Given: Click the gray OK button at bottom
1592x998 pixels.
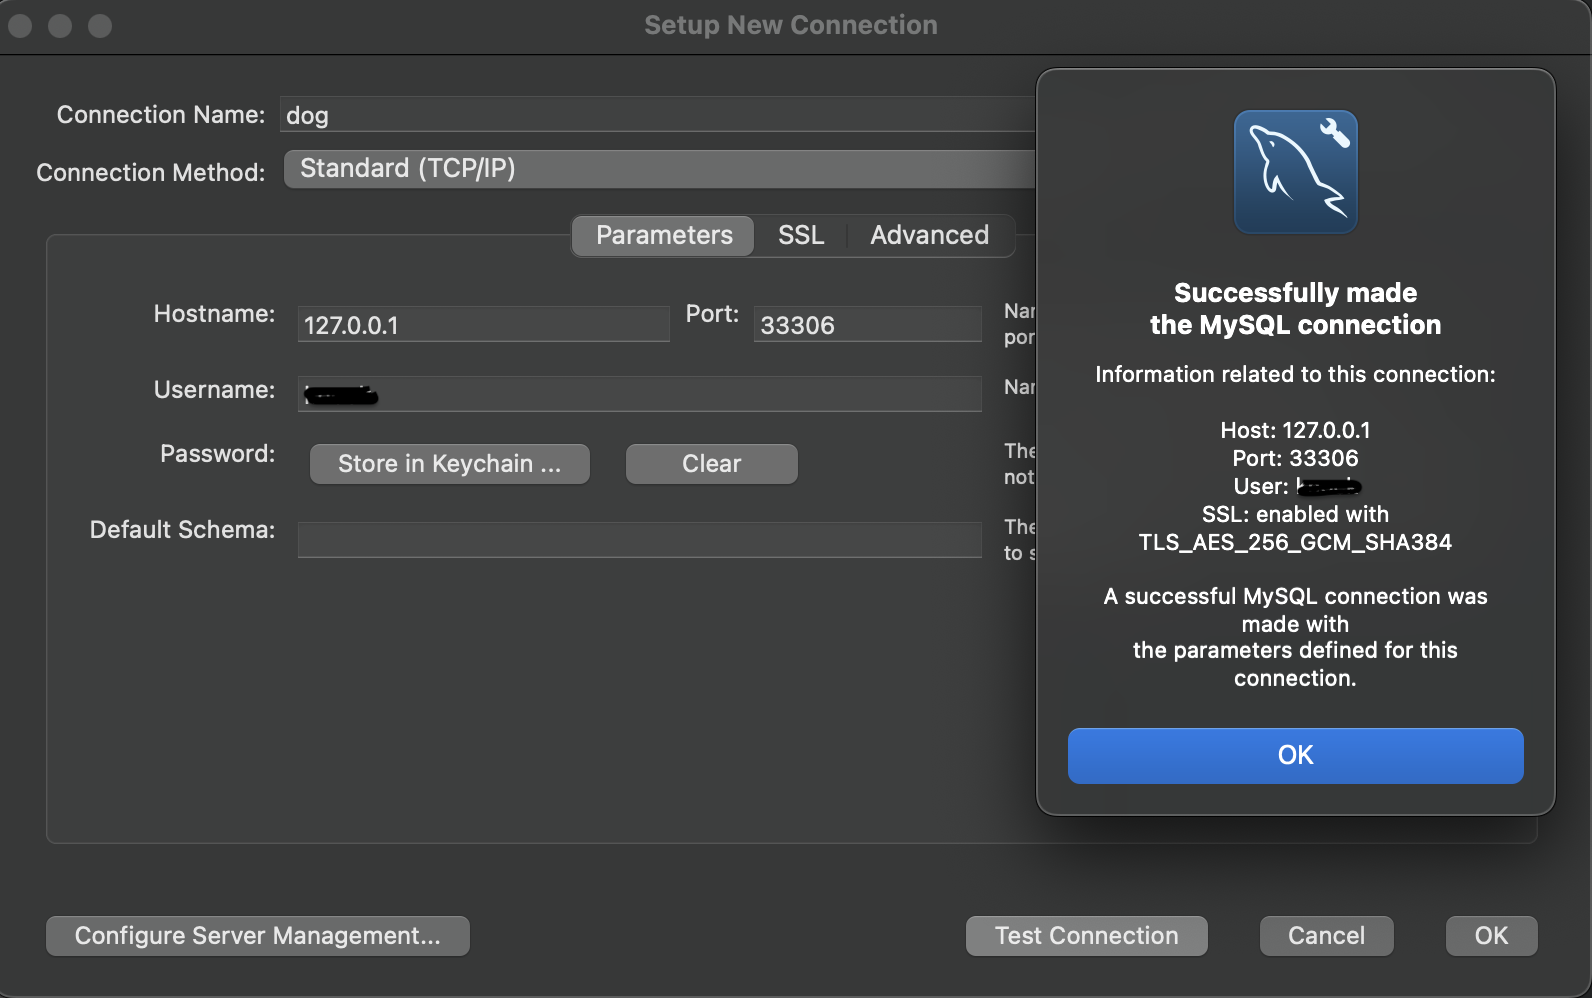Looking at the screenshot, I should 1491,936.
